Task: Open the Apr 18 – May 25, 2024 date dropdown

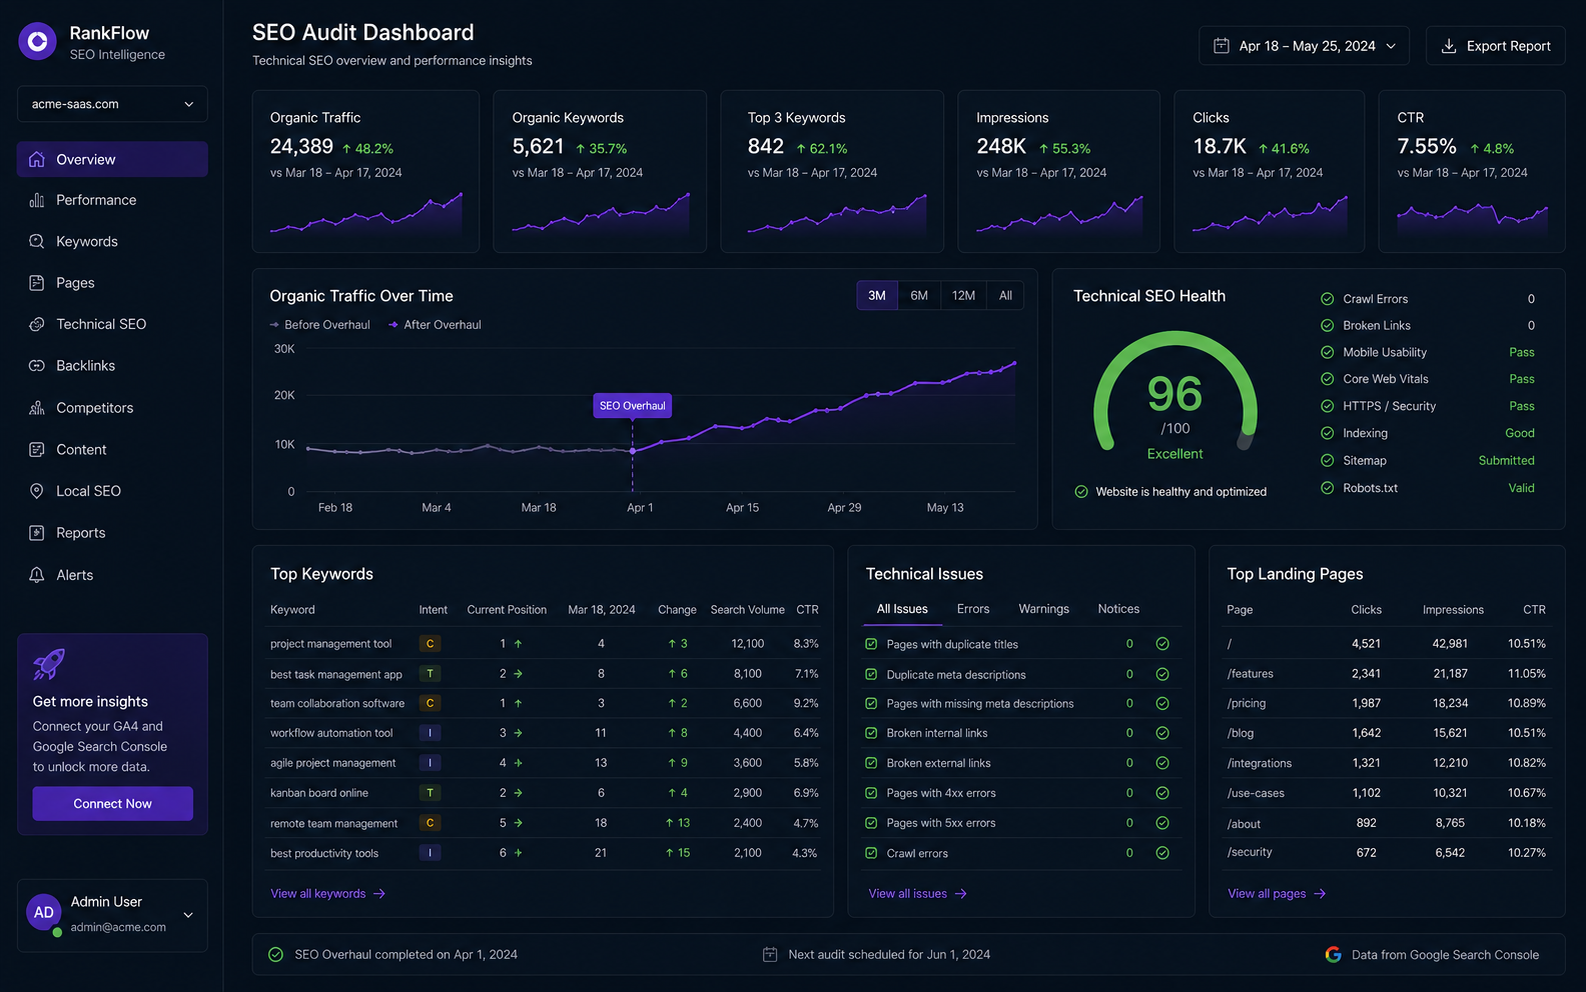Action: 1304,46
